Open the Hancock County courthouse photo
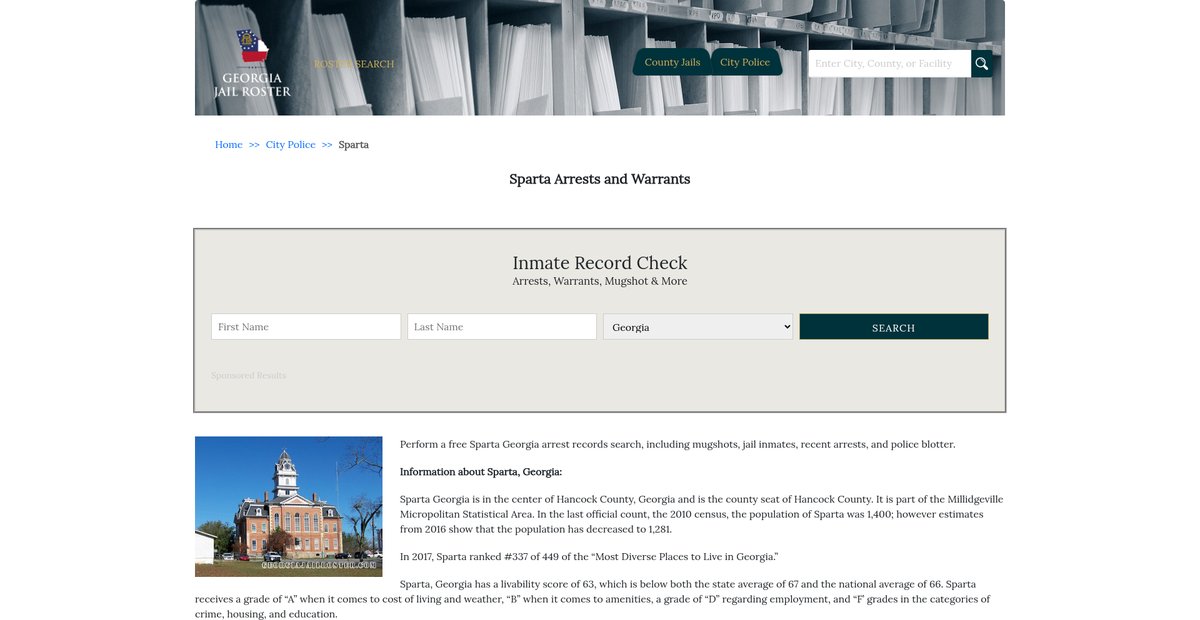 pyautogui.click(x=289, y=506)
